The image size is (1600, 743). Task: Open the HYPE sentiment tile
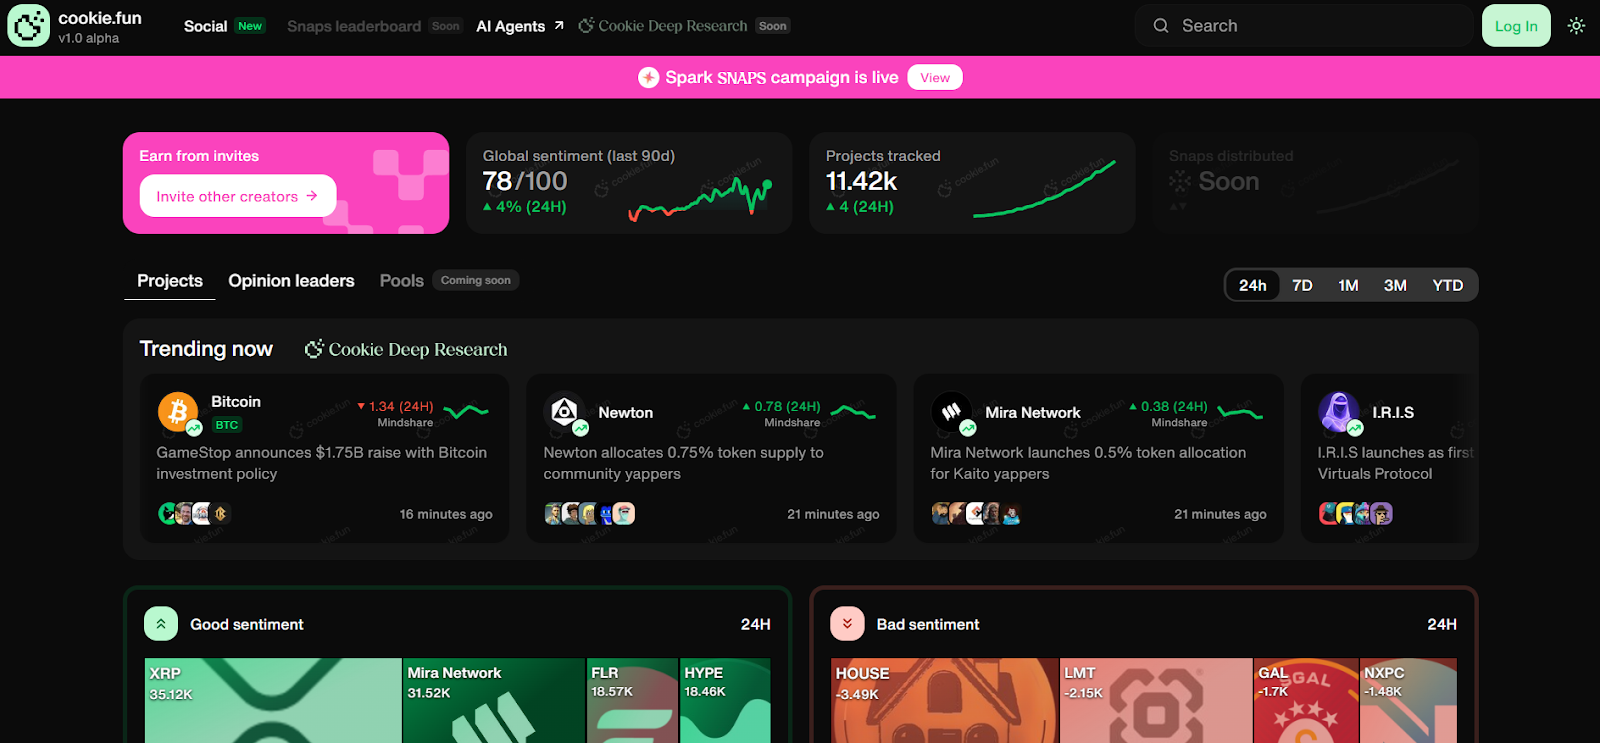(725, 700)
